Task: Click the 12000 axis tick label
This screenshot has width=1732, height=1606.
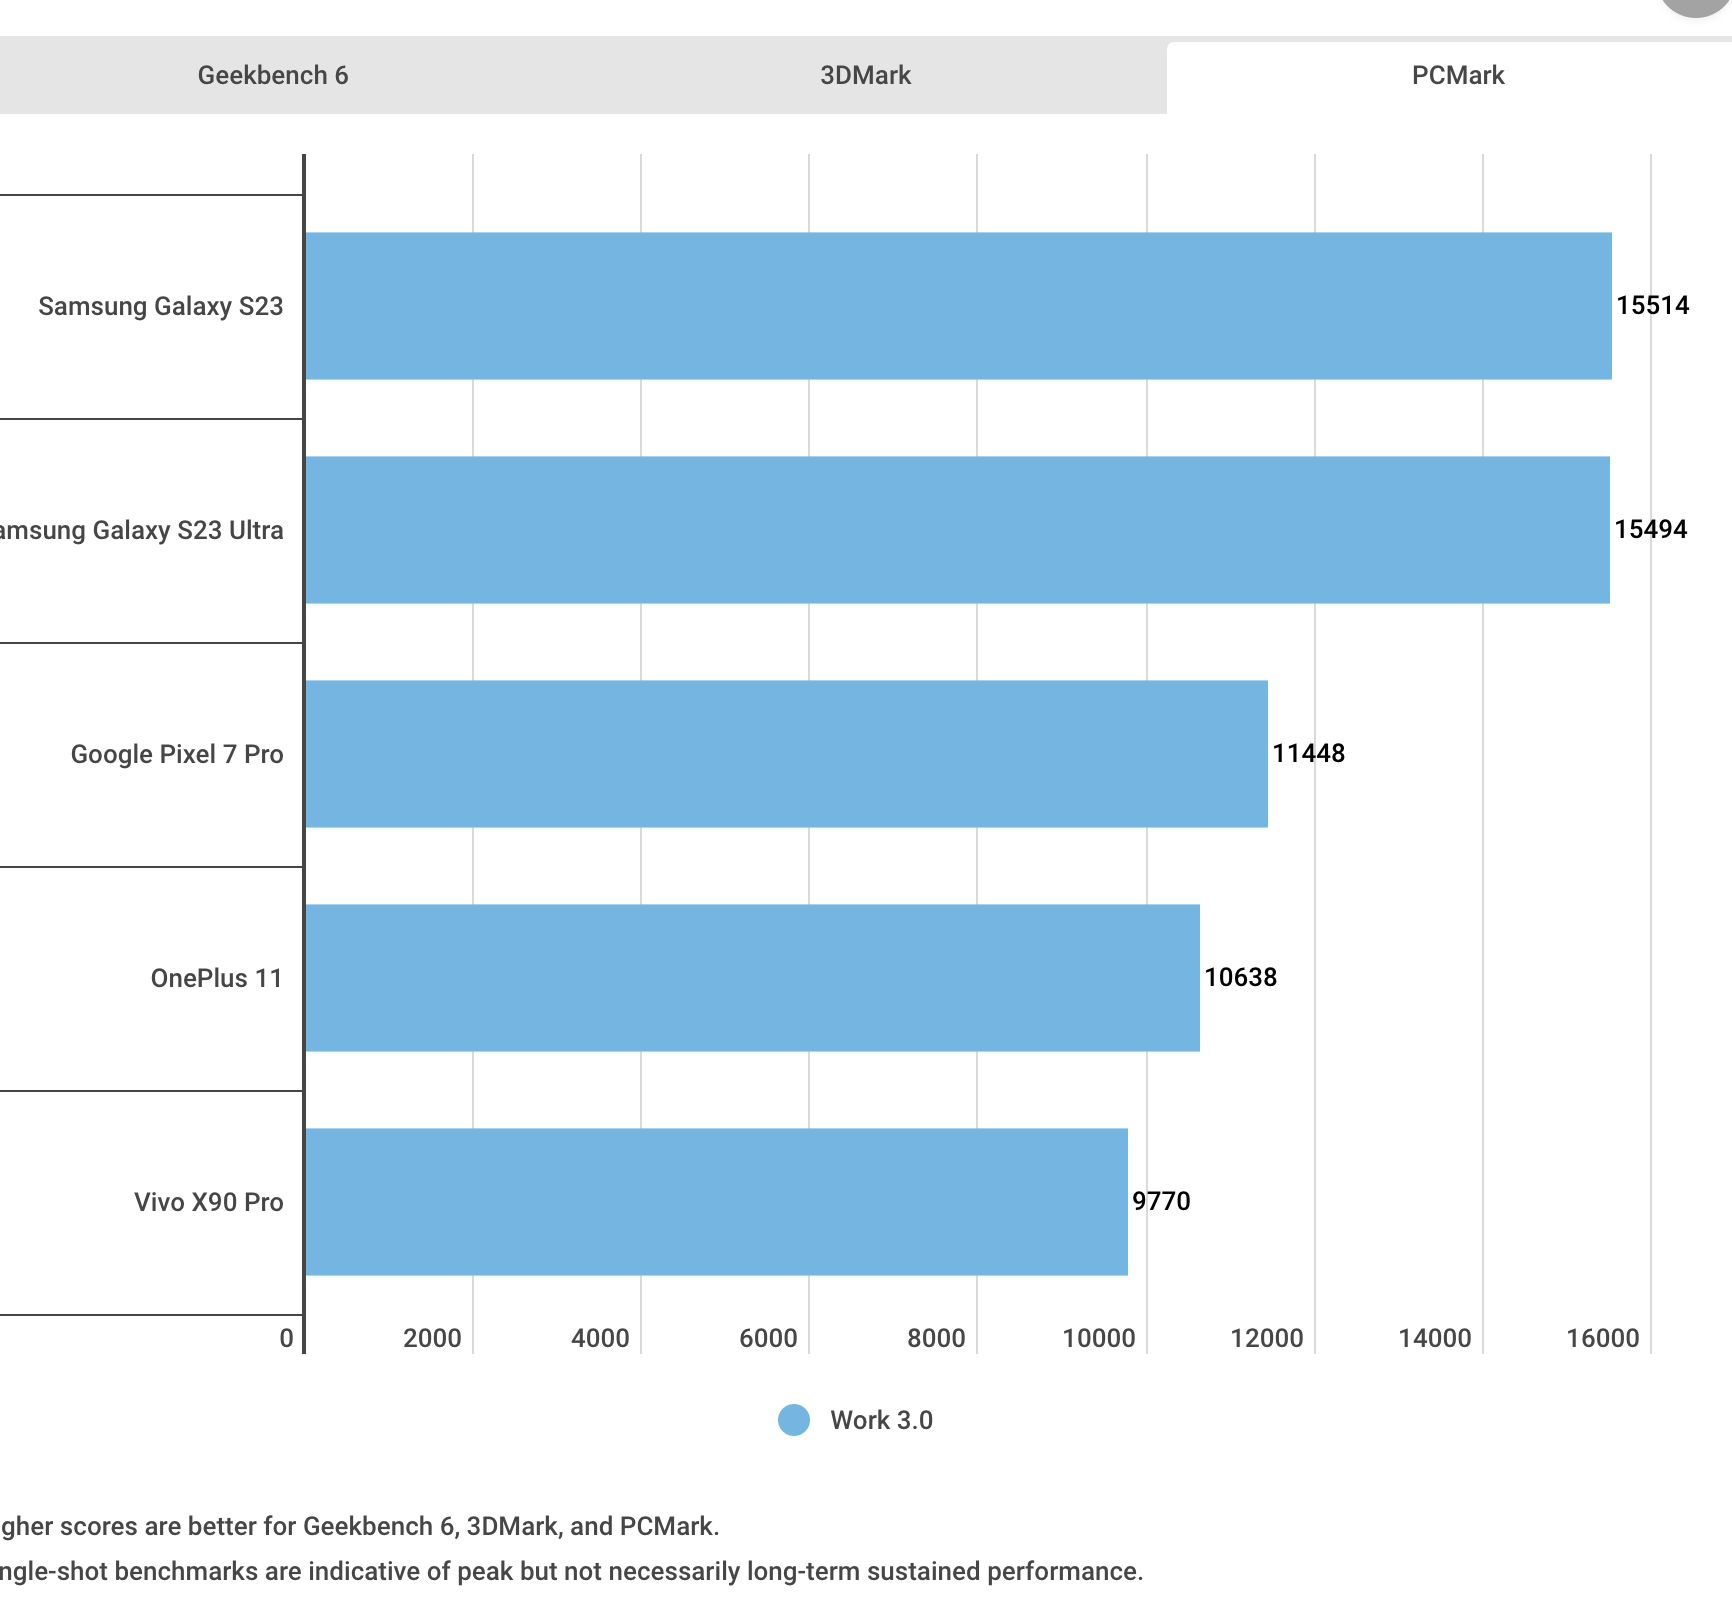Action: (x=1267, y=1338)
